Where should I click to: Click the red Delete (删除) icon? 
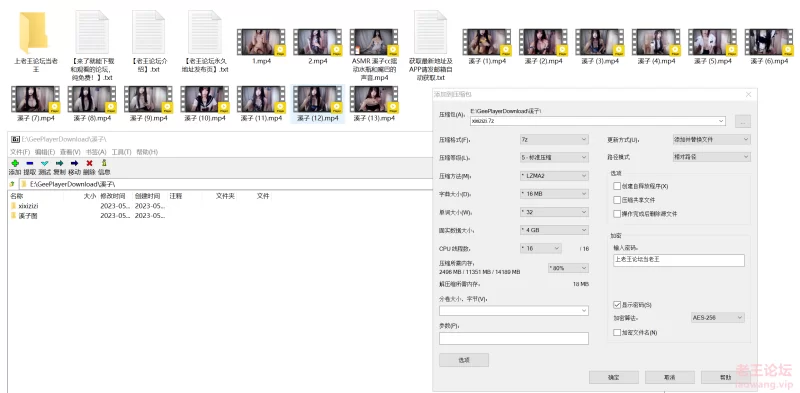[89, 163]
